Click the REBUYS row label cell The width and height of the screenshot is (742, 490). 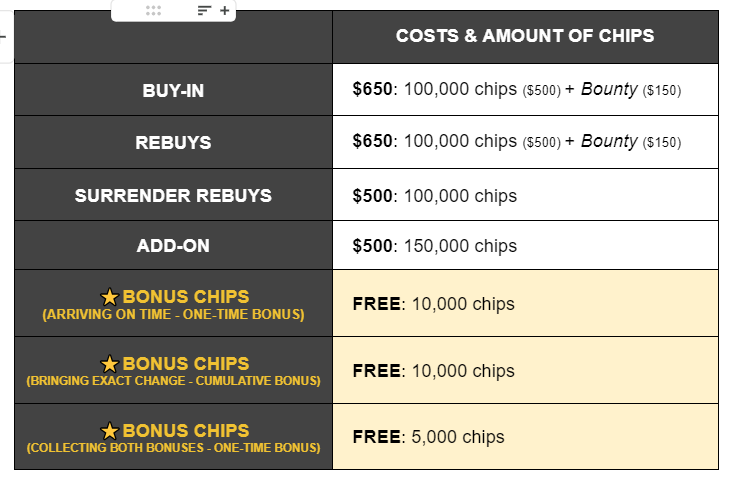pos(173,142)
